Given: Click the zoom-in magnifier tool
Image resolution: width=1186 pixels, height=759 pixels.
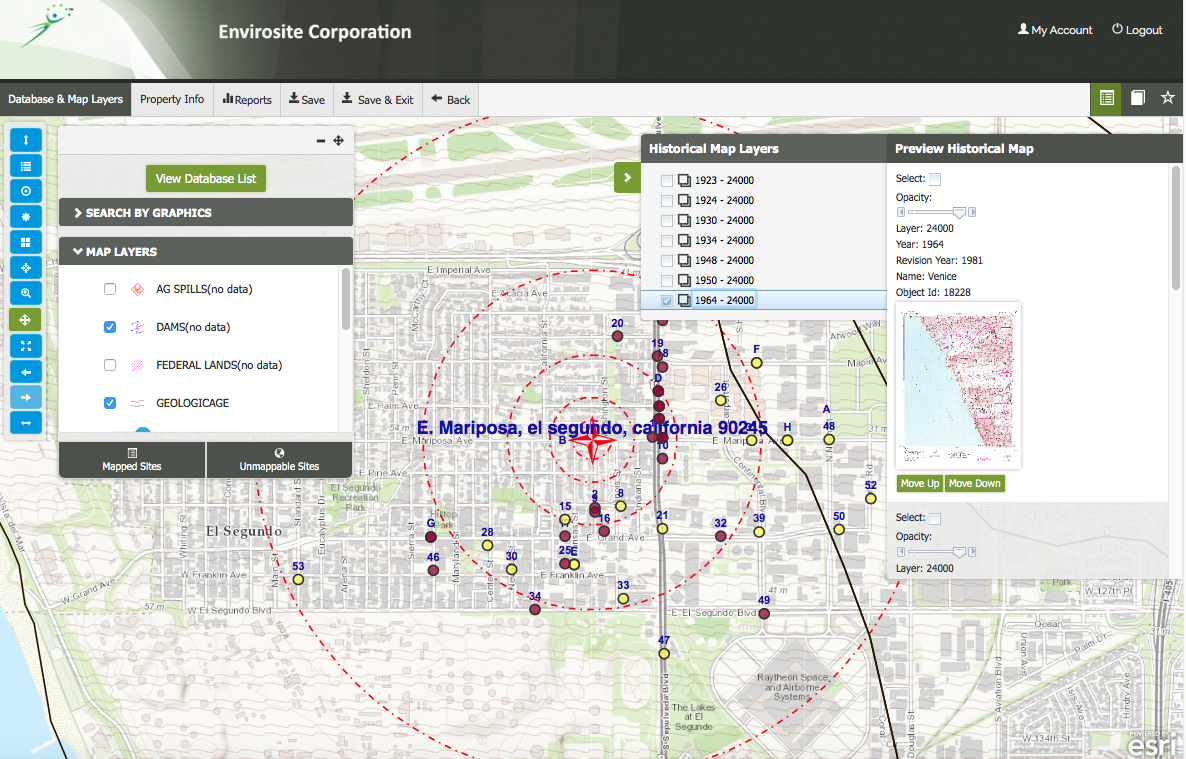Looking at the screenshot, I should (x=26, y=294).
